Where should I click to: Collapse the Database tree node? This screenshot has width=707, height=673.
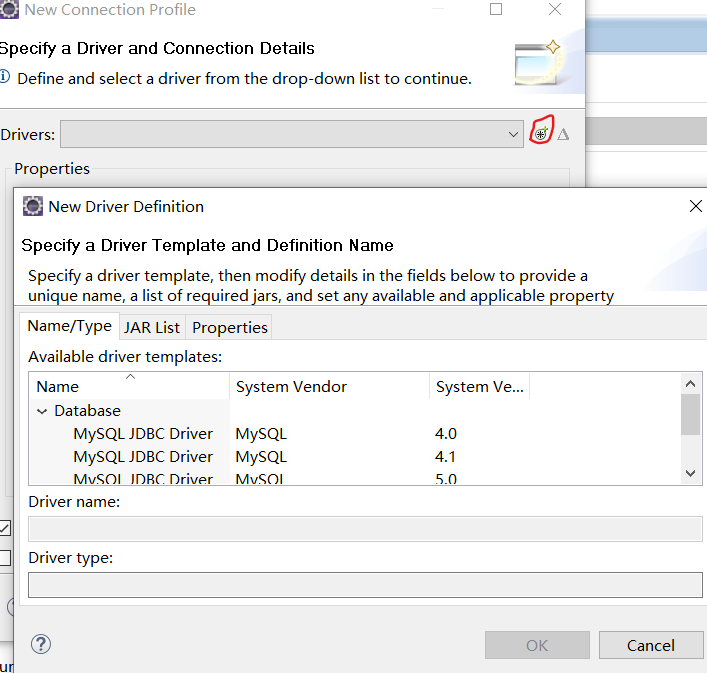click(x=42, y=411)
